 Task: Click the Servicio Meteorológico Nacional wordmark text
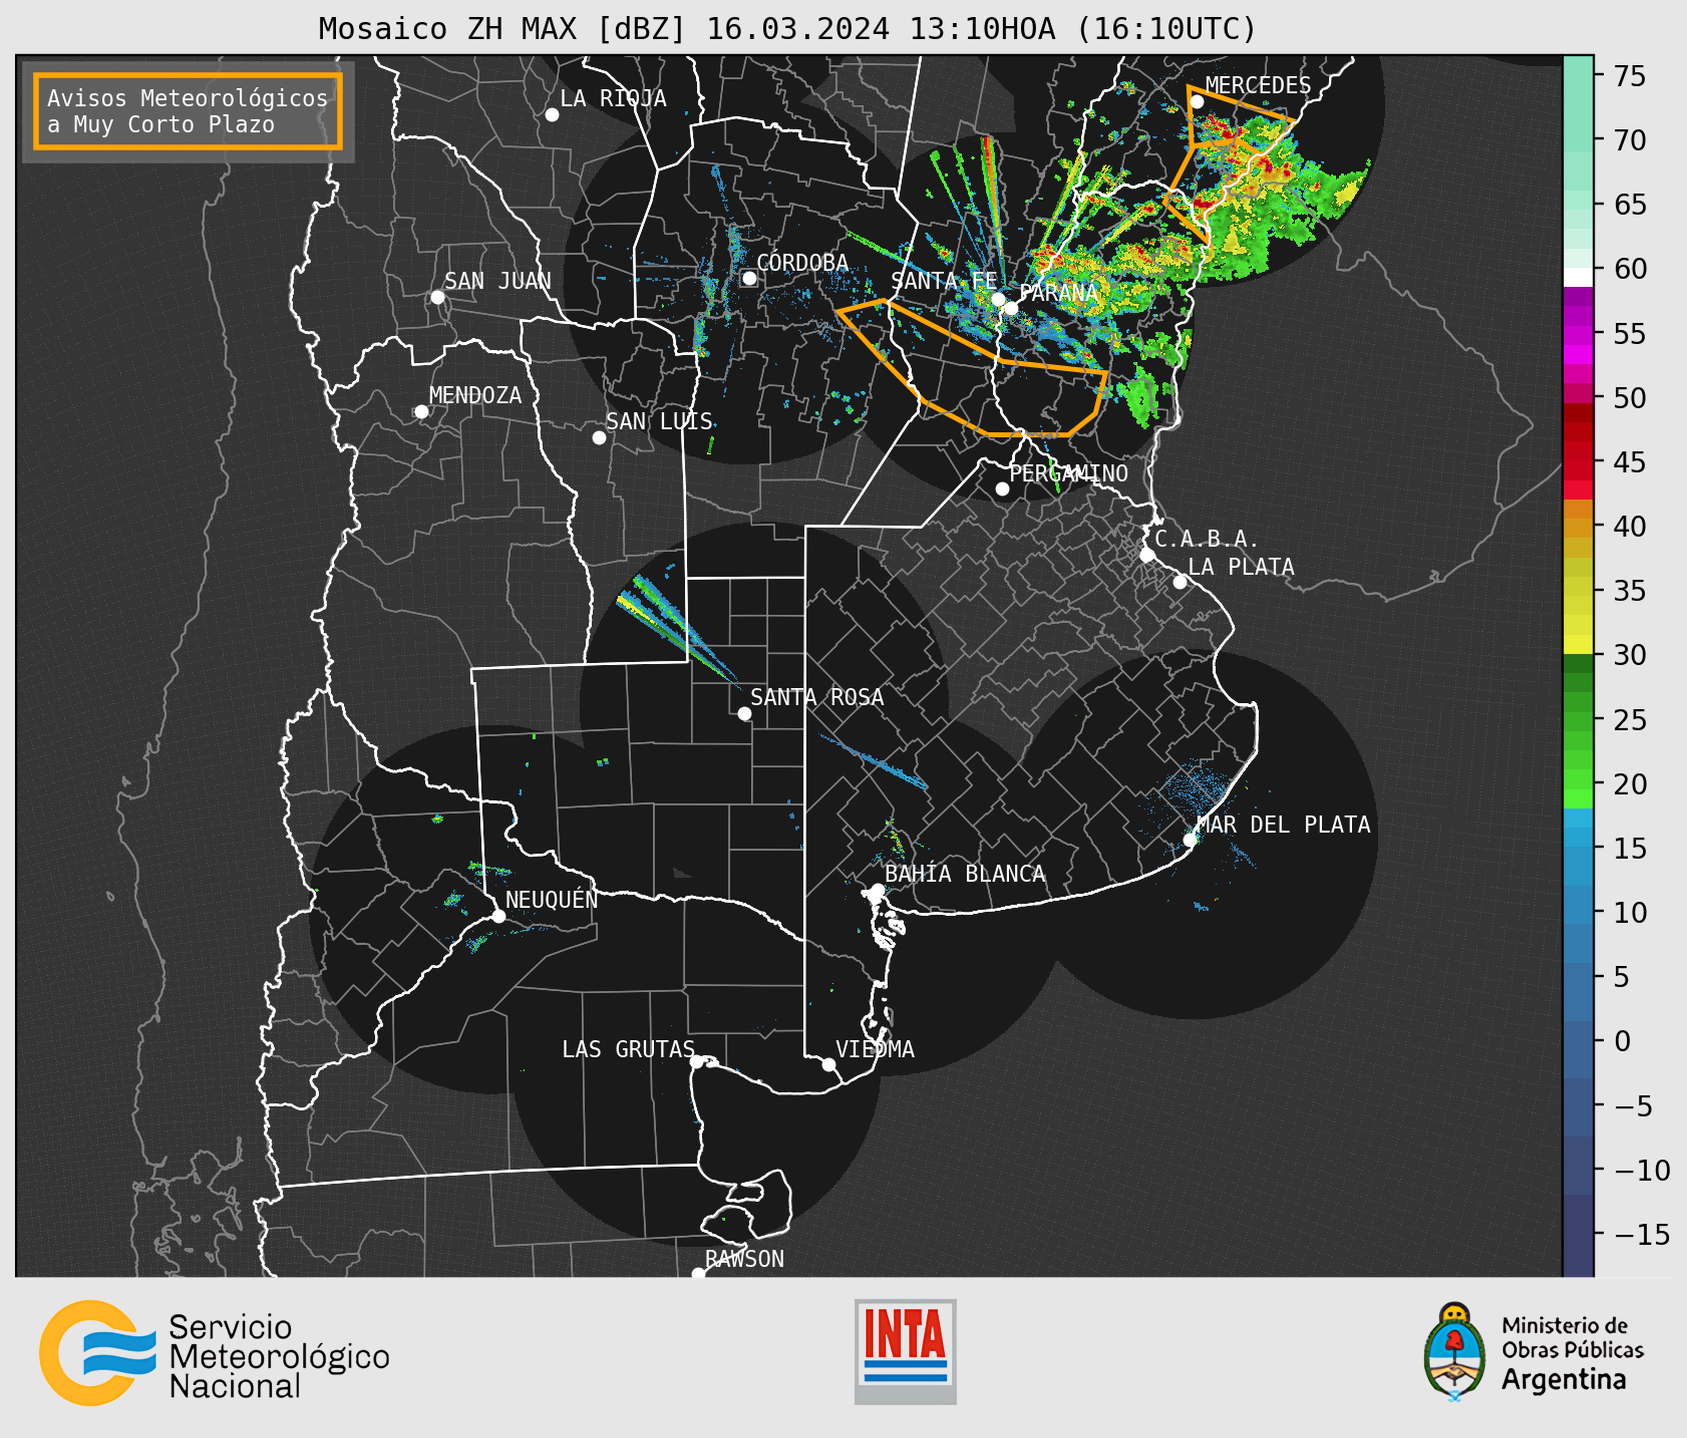coord(278,1356)
